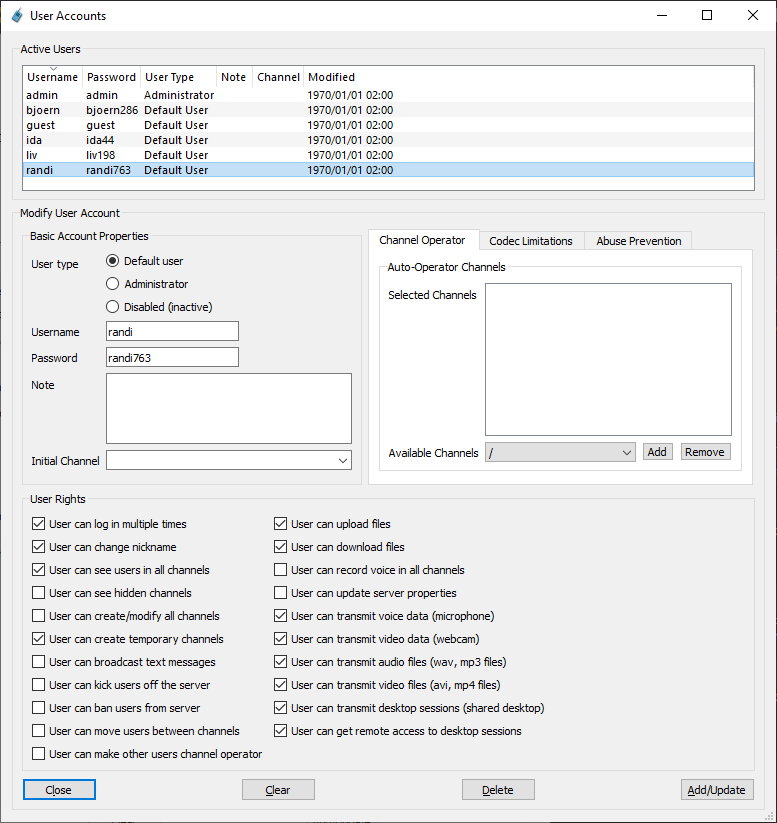Open the Abuse Prevention tab
Image resolution: width=777 pixels, height=823 pixels.
[638, 241]
